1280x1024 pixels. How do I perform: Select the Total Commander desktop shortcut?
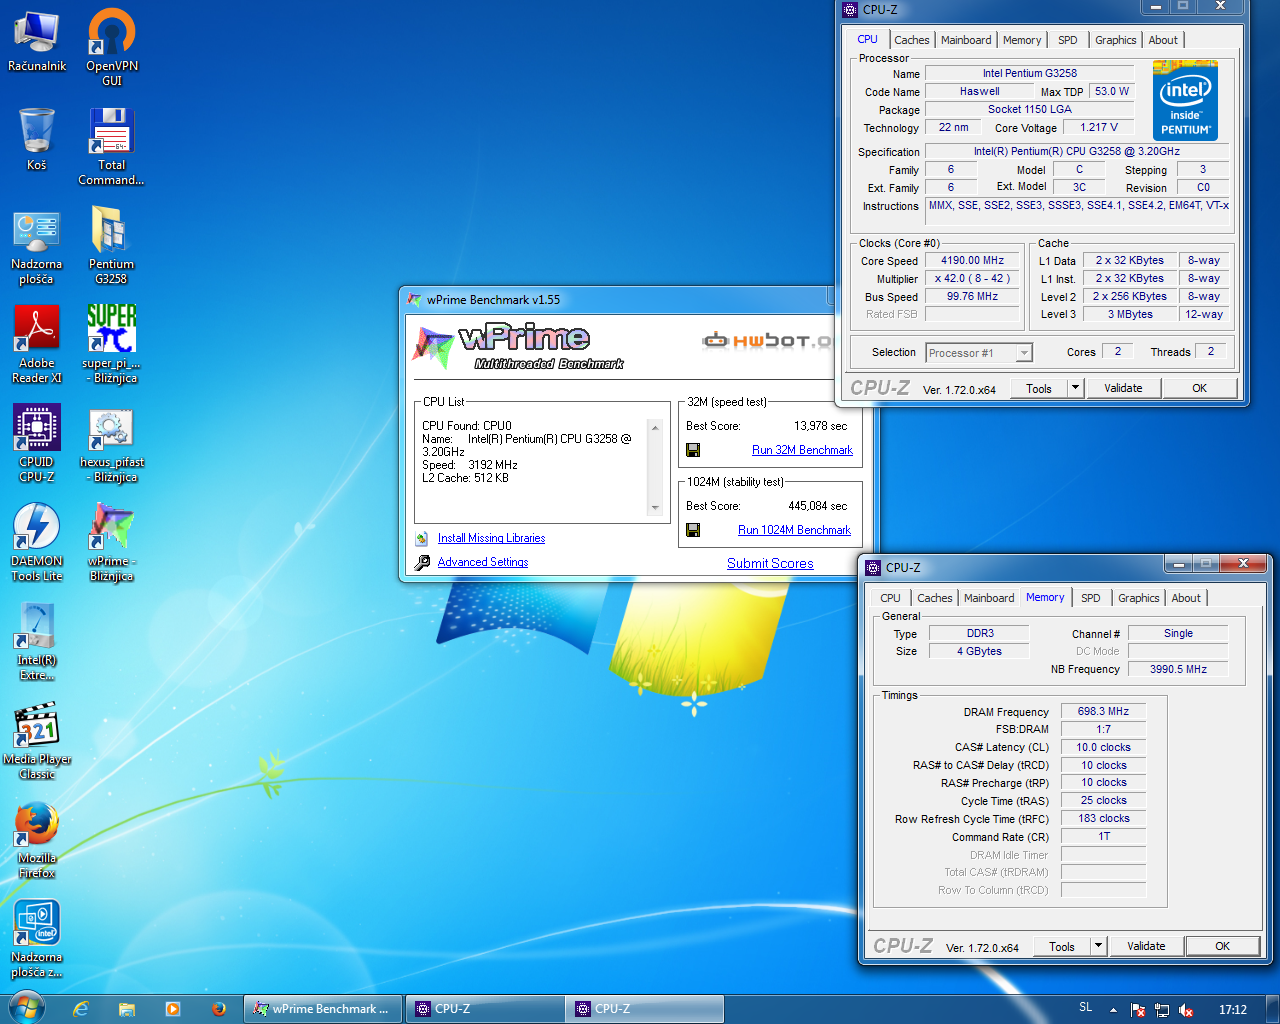[x=112, y=147]
